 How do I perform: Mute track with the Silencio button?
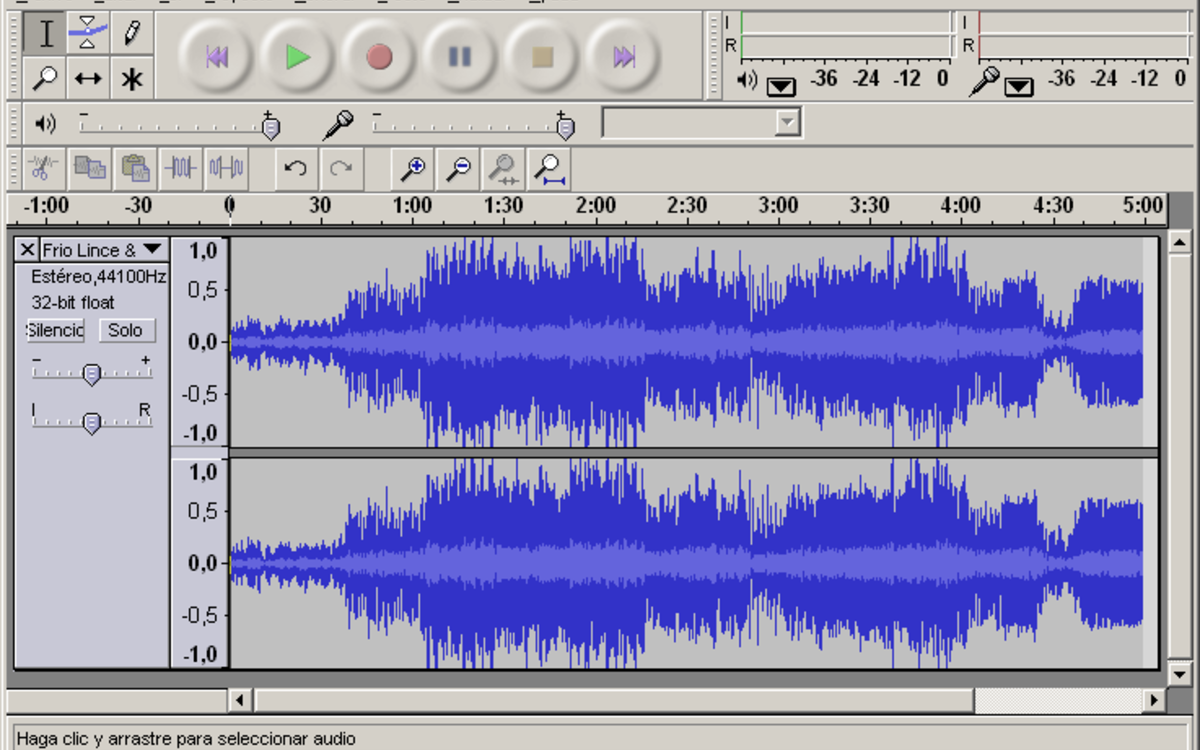tap(56, 330)
